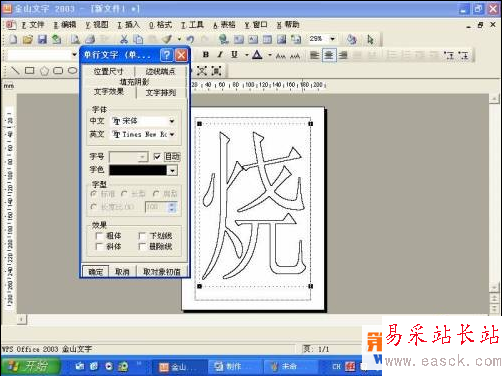Enable the 粗体 bold checkbox
The image size is (502, 376).
(x=99, y=236)
